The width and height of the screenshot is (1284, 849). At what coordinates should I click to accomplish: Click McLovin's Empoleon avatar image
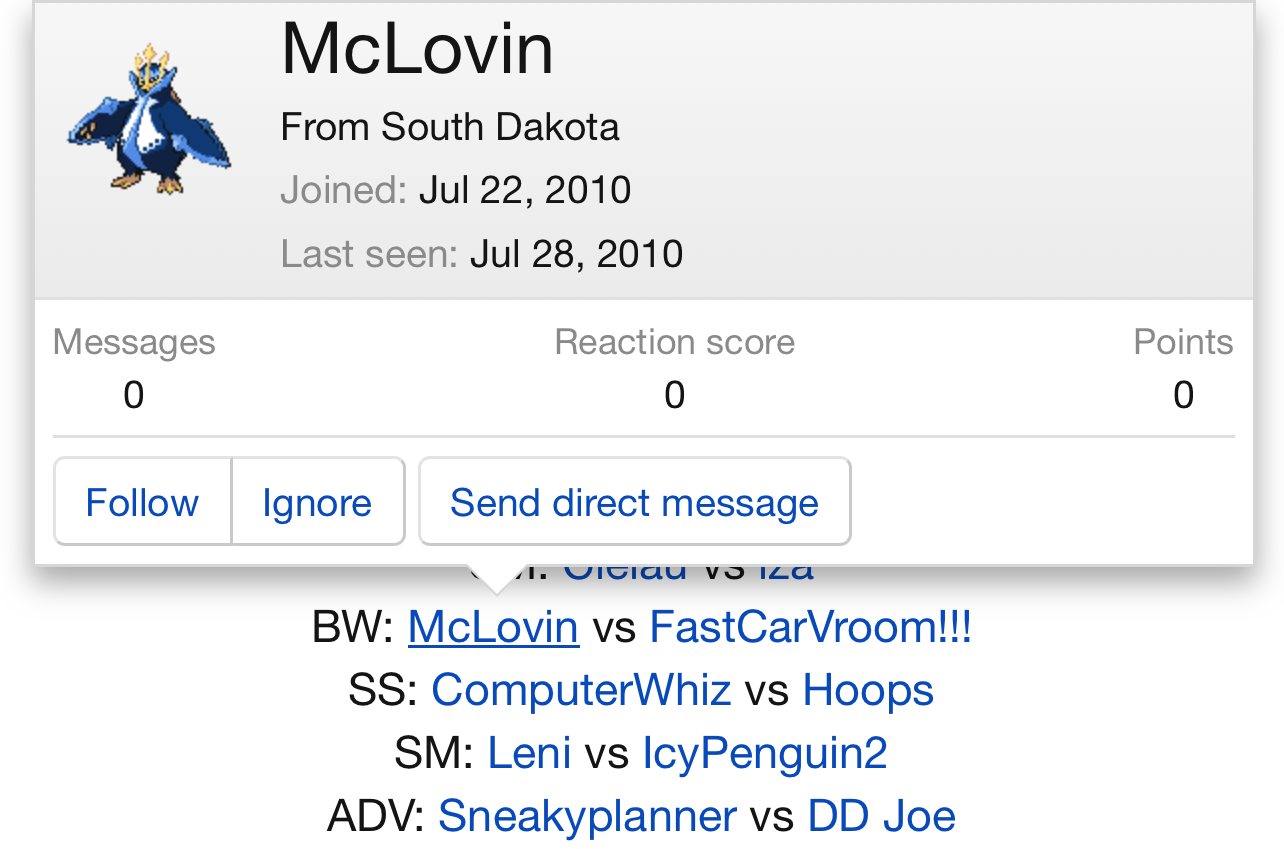(x=150, y=118)
